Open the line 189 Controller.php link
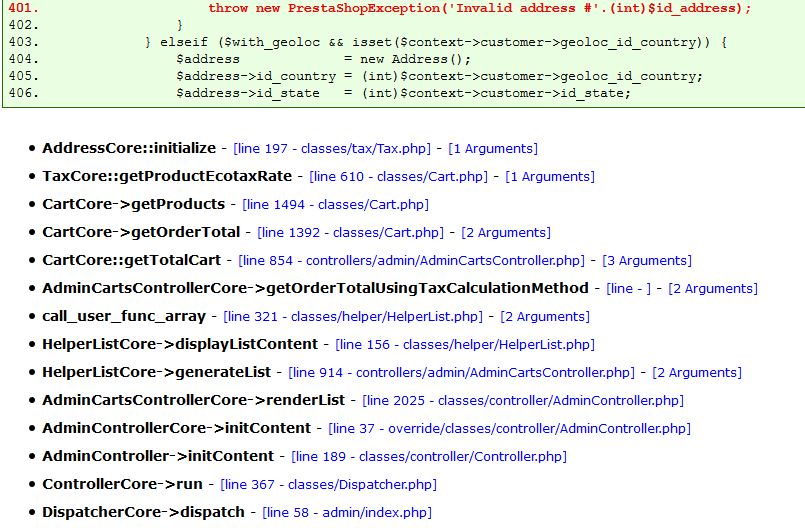 [x=429, y=457]
